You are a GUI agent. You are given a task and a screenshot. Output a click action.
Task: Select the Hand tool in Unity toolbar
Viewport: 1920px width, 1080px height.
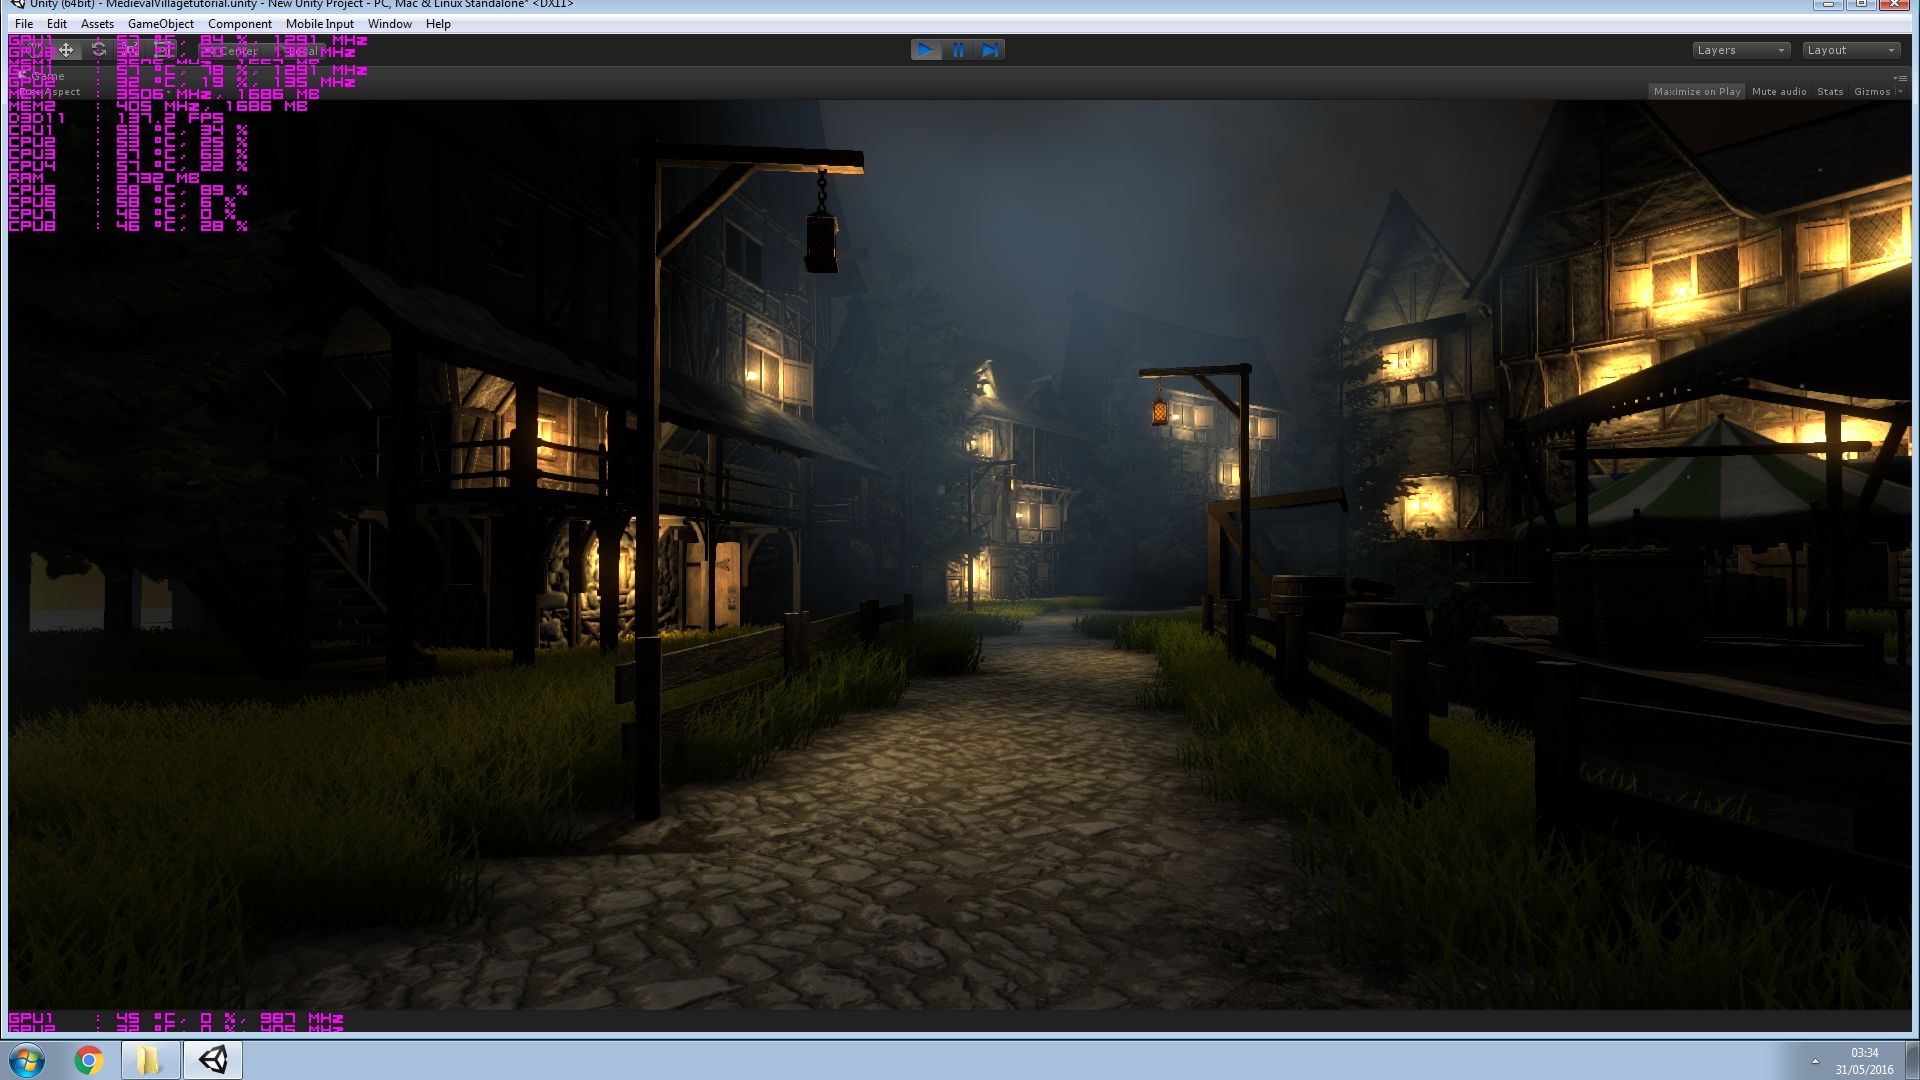[33, 50]
